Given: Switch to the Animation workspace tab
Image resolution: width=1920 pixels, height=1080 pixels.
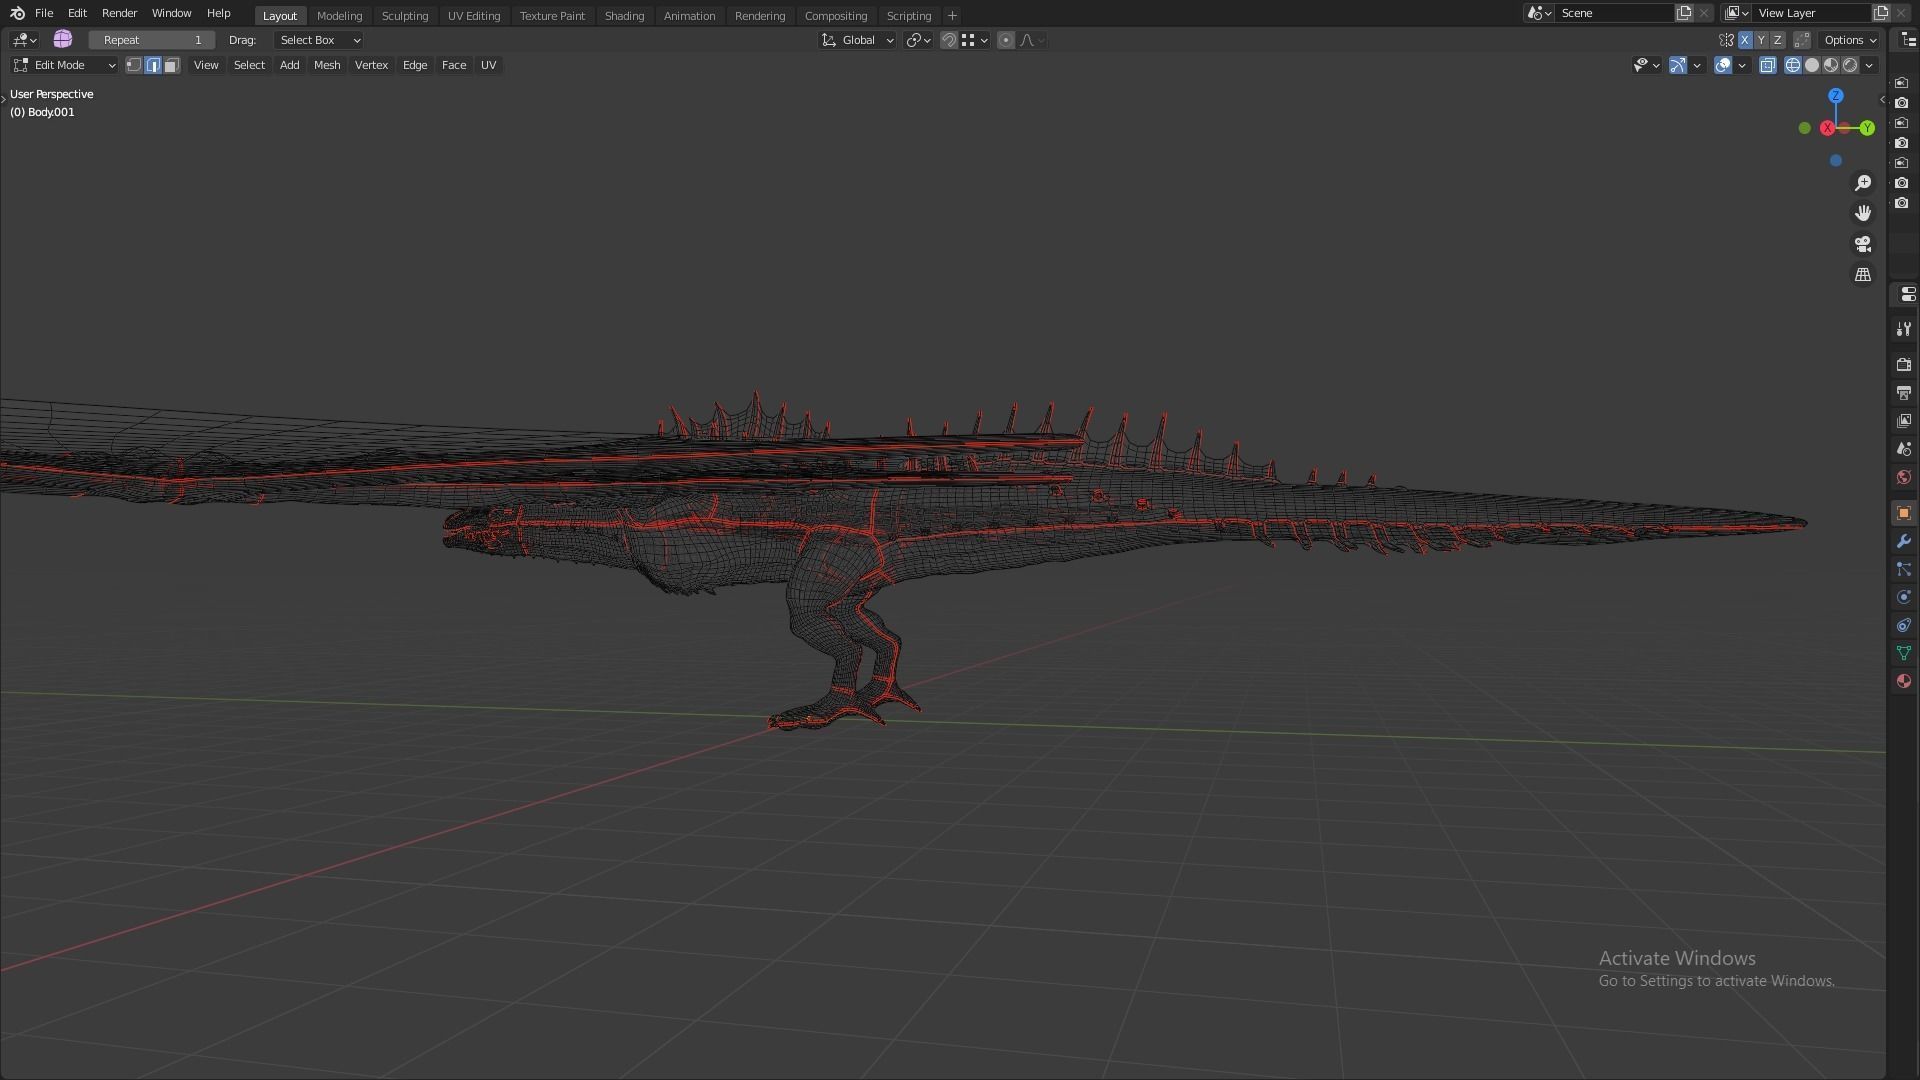Looking at the screenshot, I should tap(689, 16).
